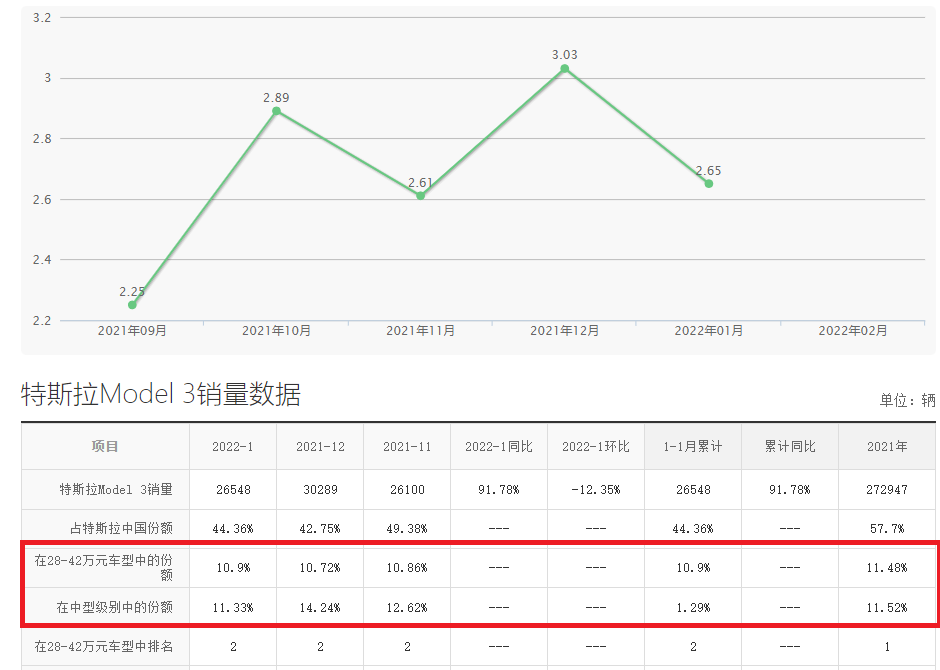The image size is (940, 670).
Task: Click sales value 30289 for 2021-12
Action: [320, 490]
